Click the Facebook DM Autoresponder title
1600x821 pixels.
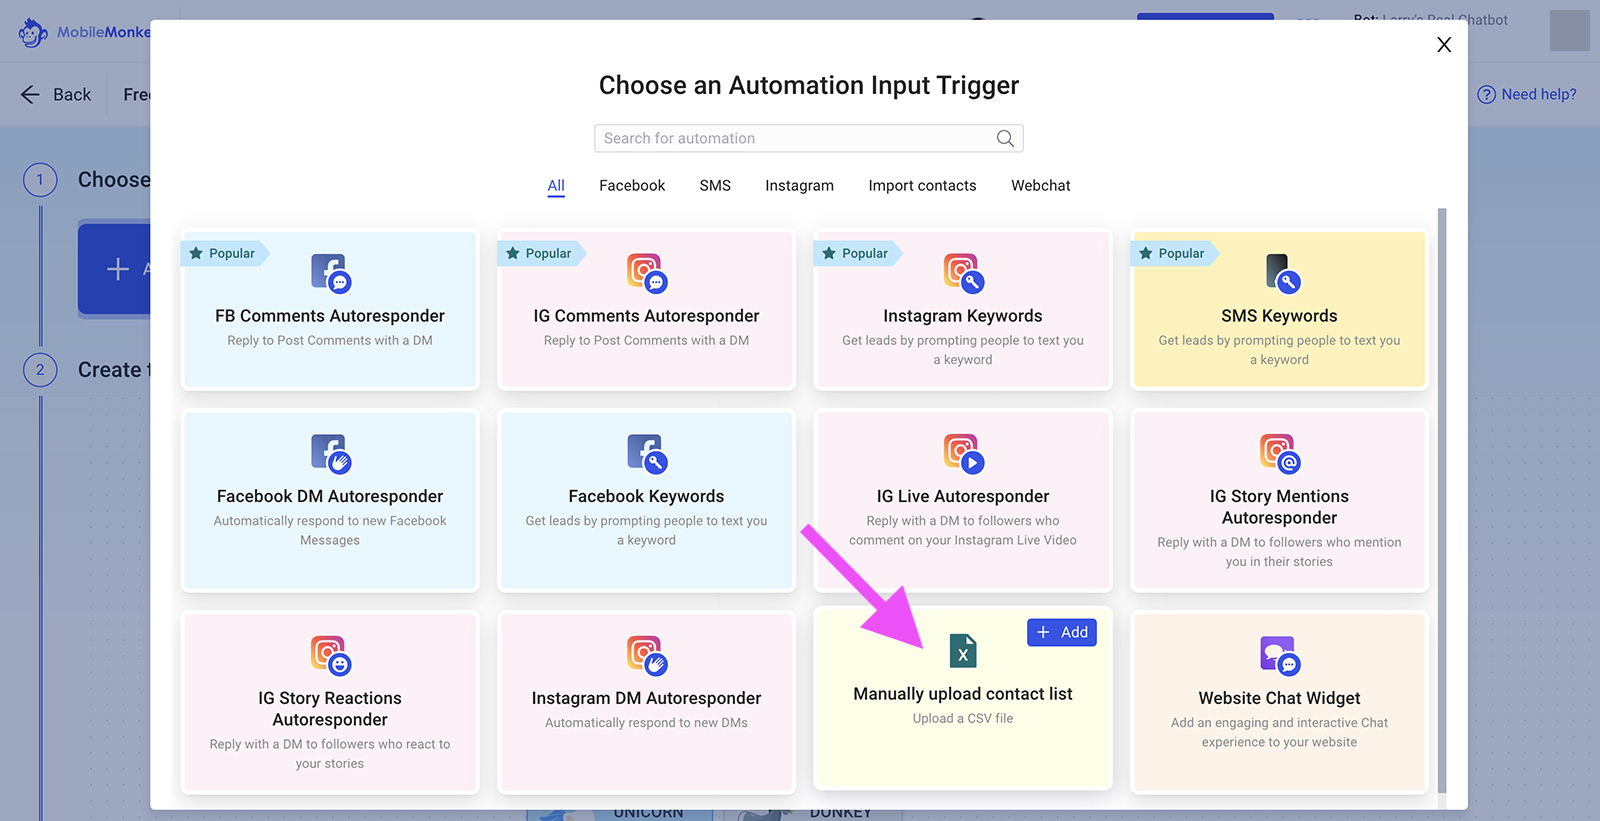330,496
